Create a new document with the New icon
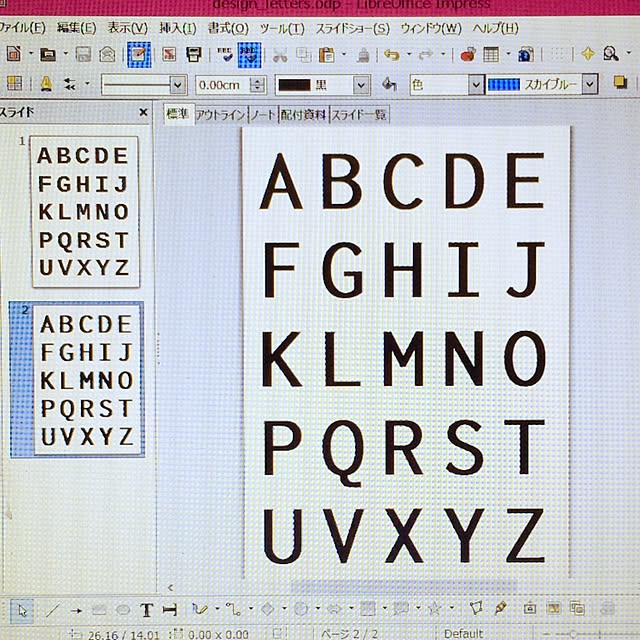Screen dimensions: 640x640 click(13, 53)
